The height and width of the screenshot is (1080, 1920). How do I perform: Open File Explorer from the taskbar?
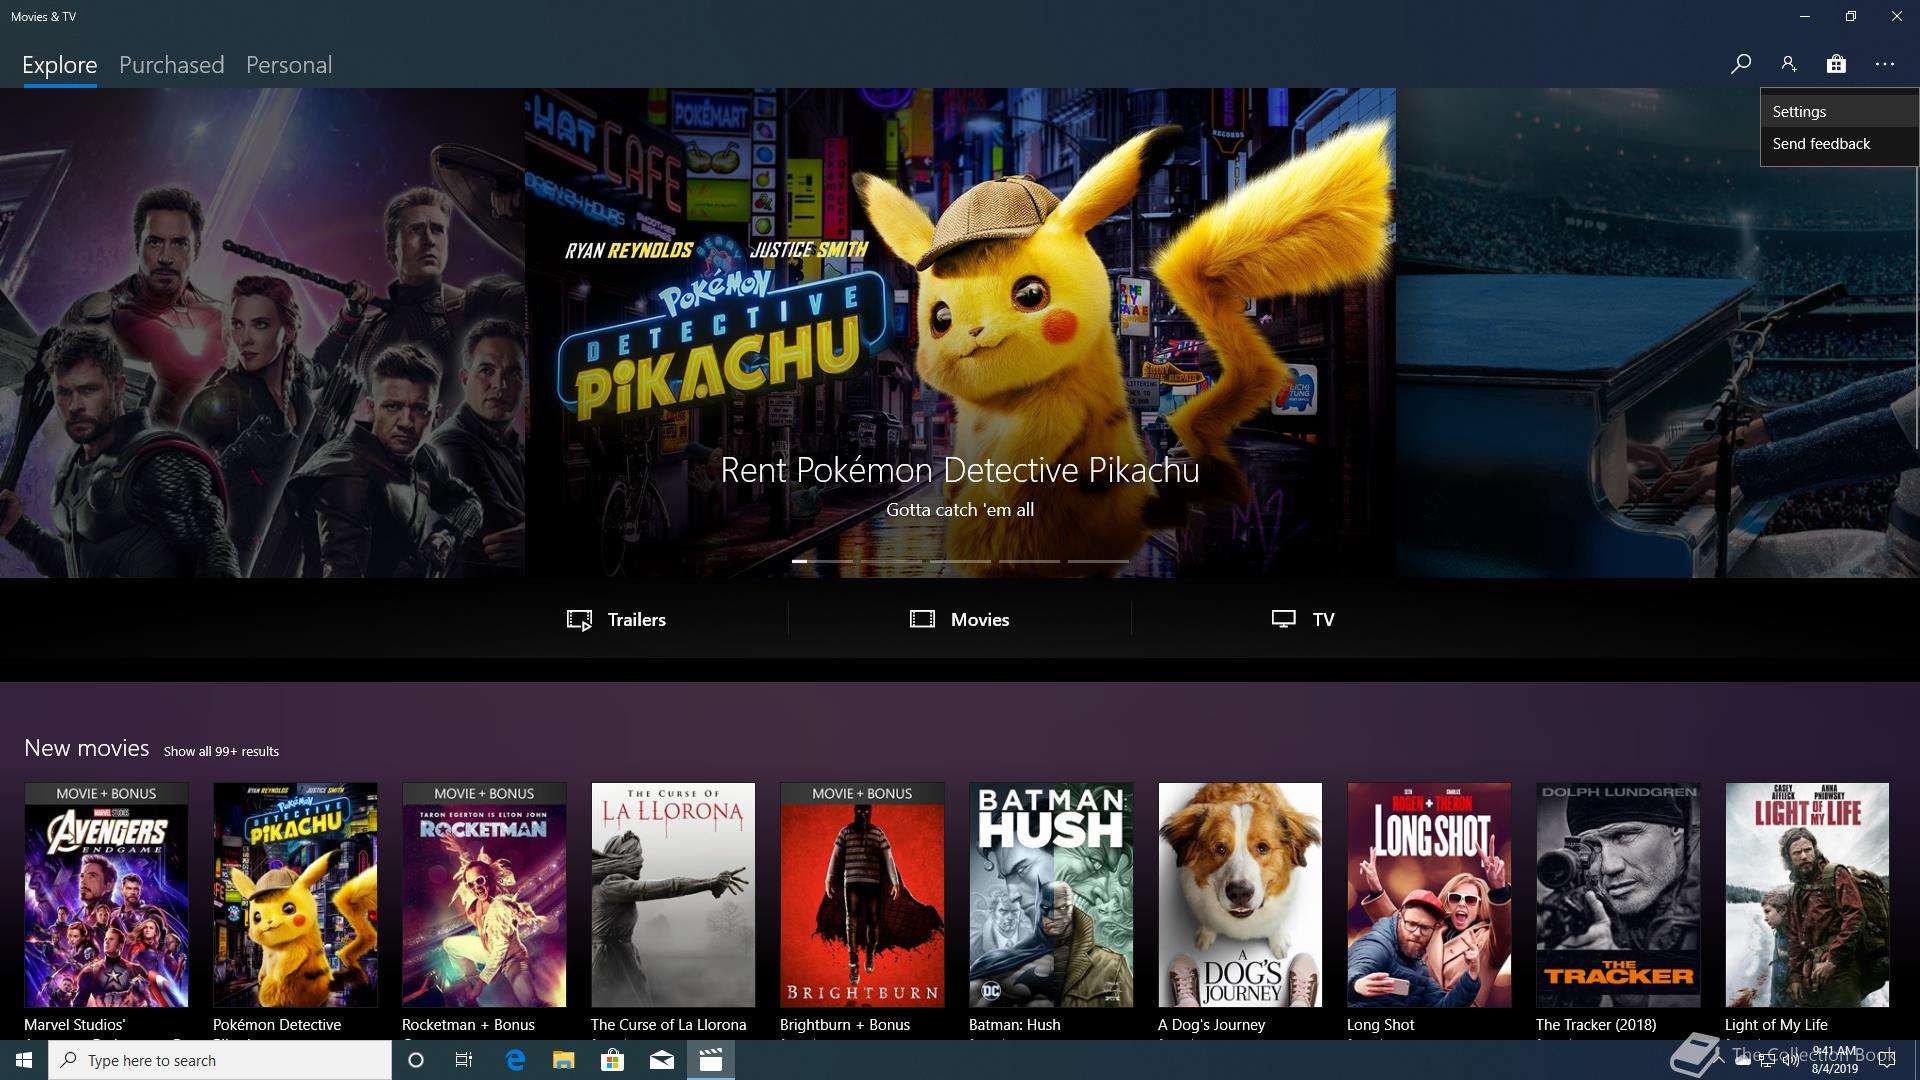point(563,1060)
